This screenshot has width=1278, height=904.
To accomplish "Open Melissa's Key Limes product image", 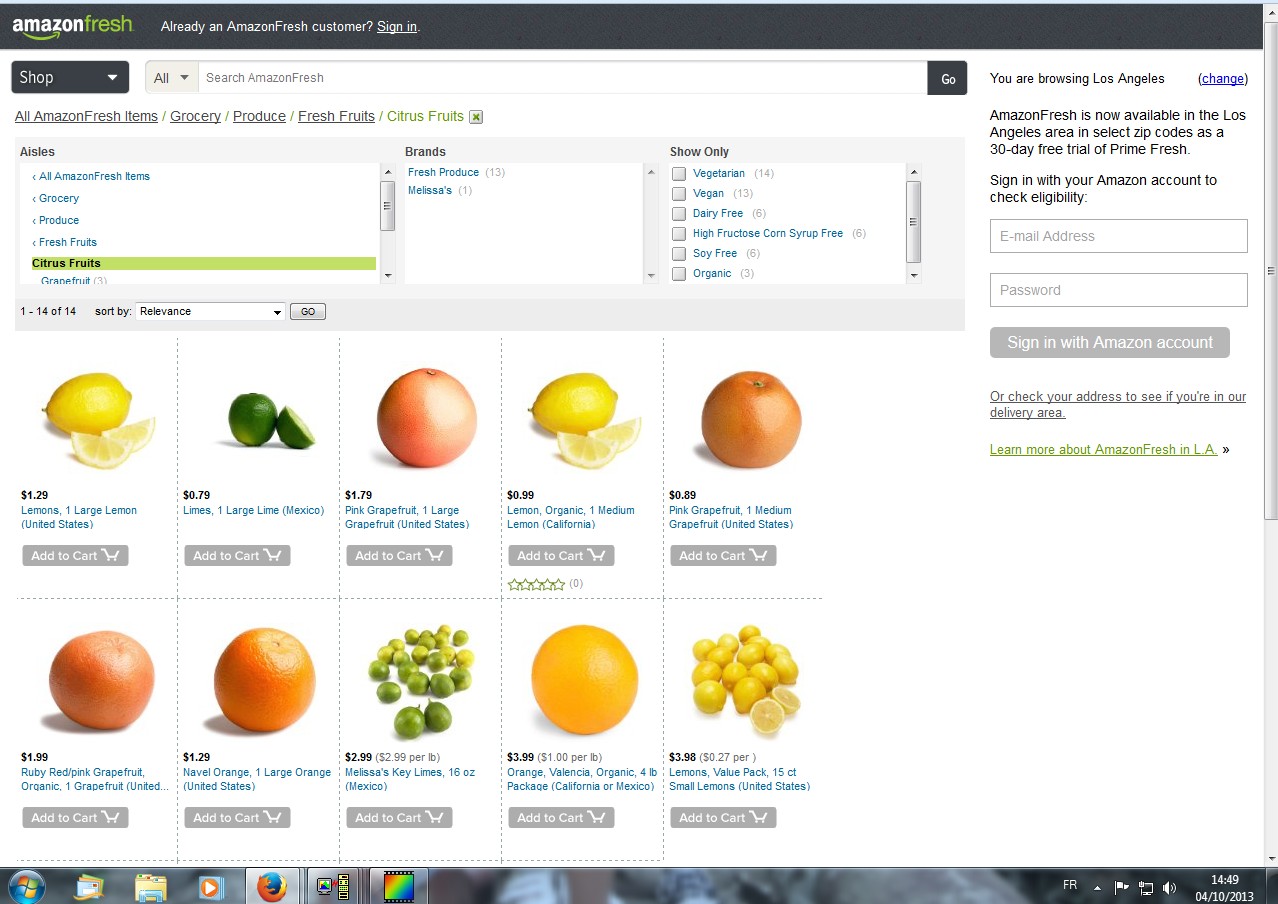I will coord(422,680).
